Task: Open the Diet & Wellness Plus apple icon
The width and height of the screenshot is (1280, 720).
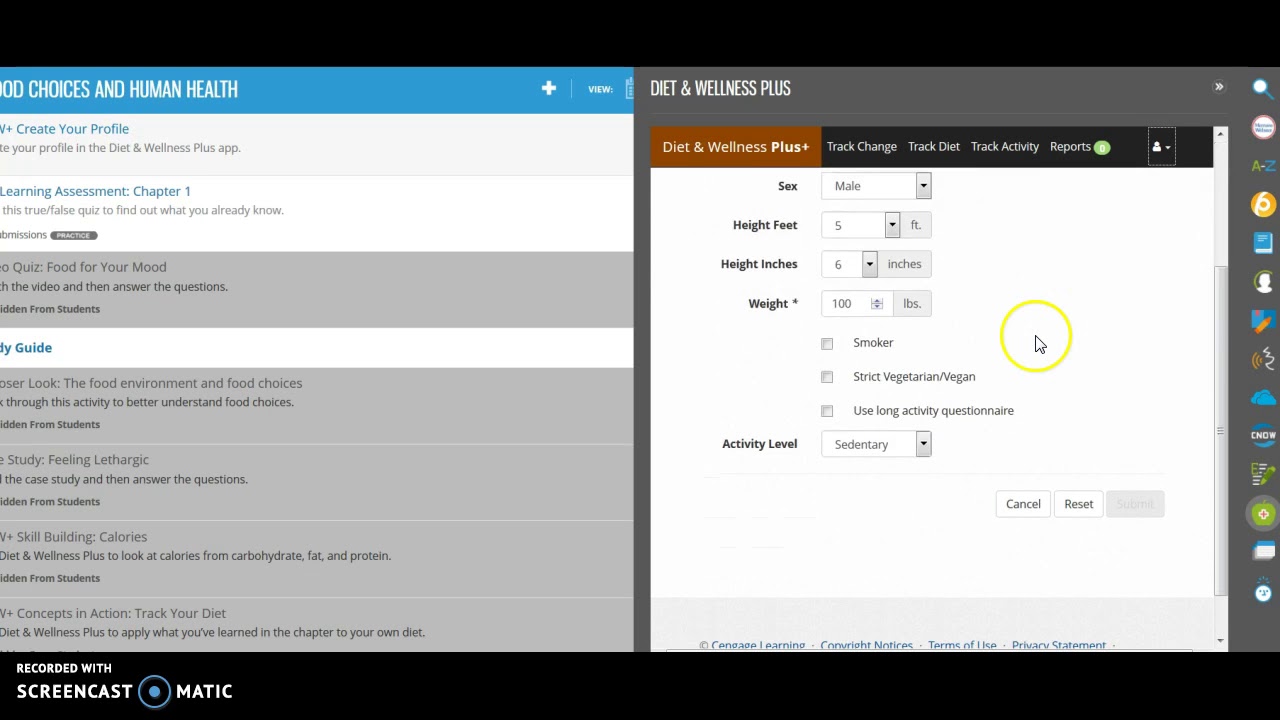Action: pos(1264,514)
